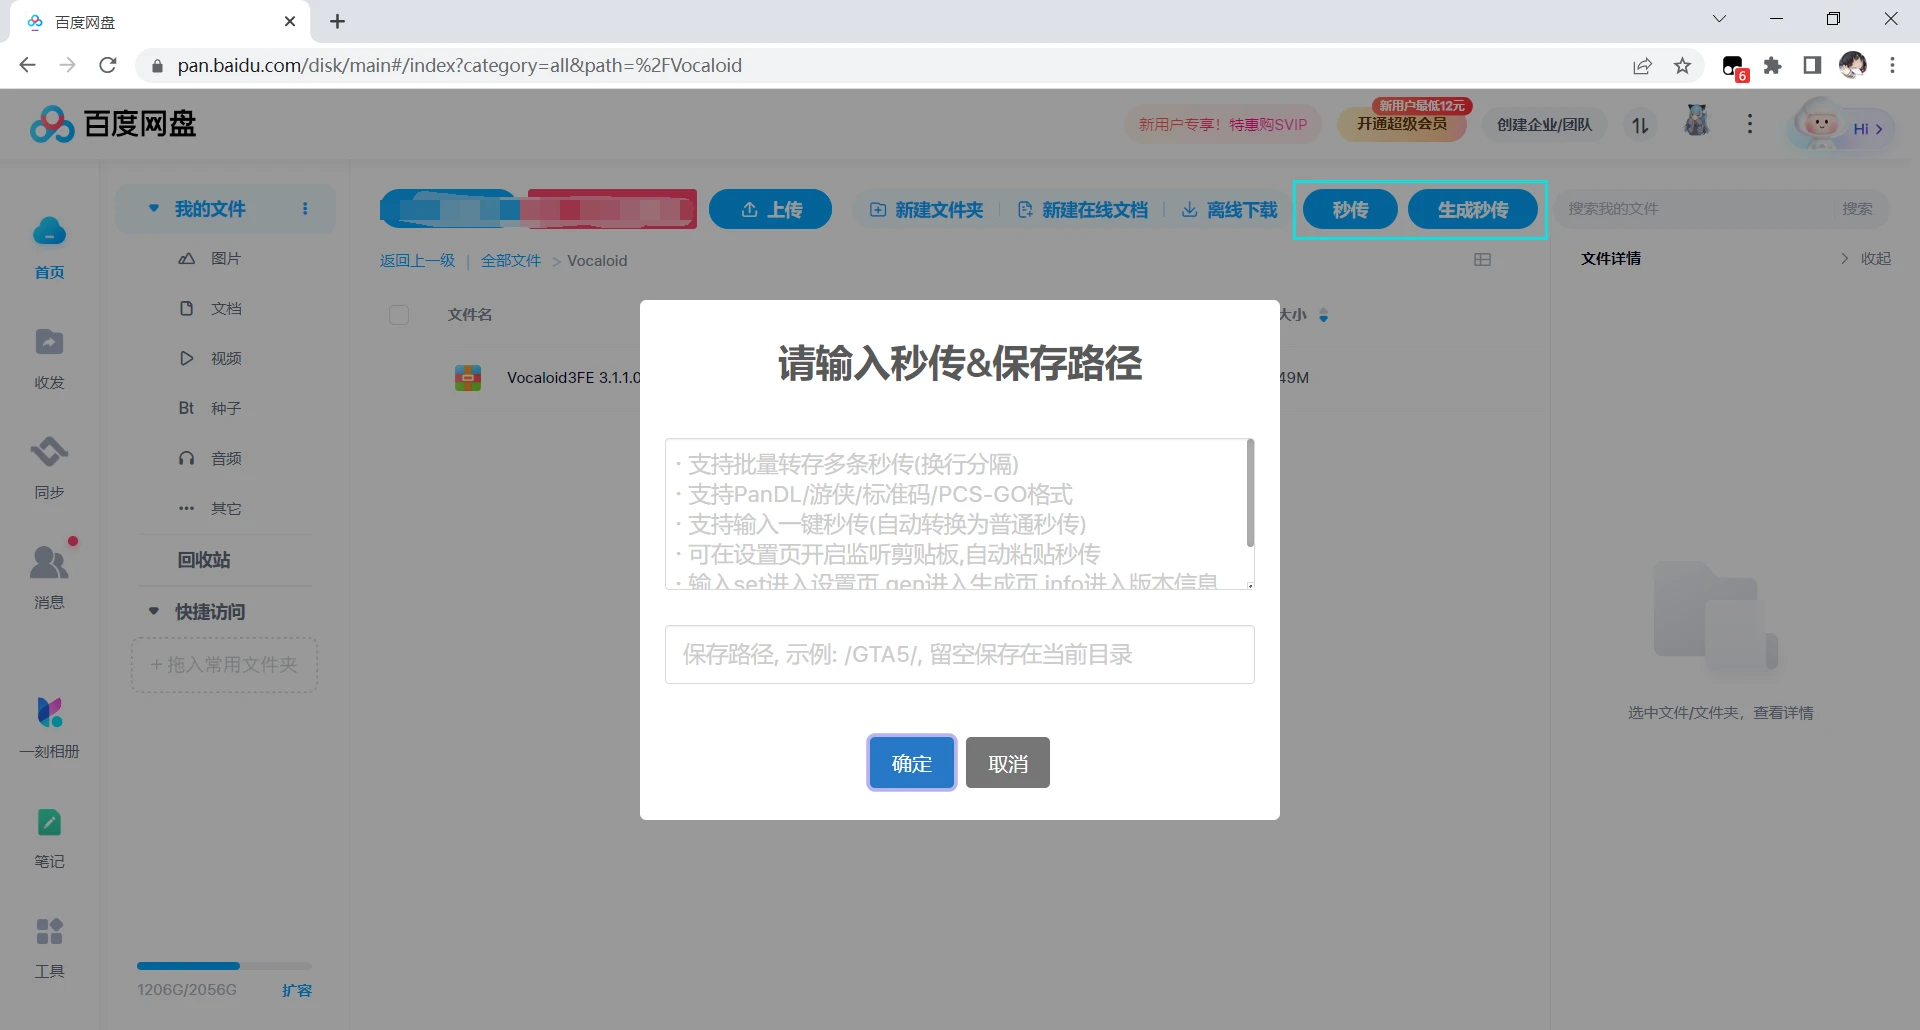Select the 视频 category

tap(226, 359)
